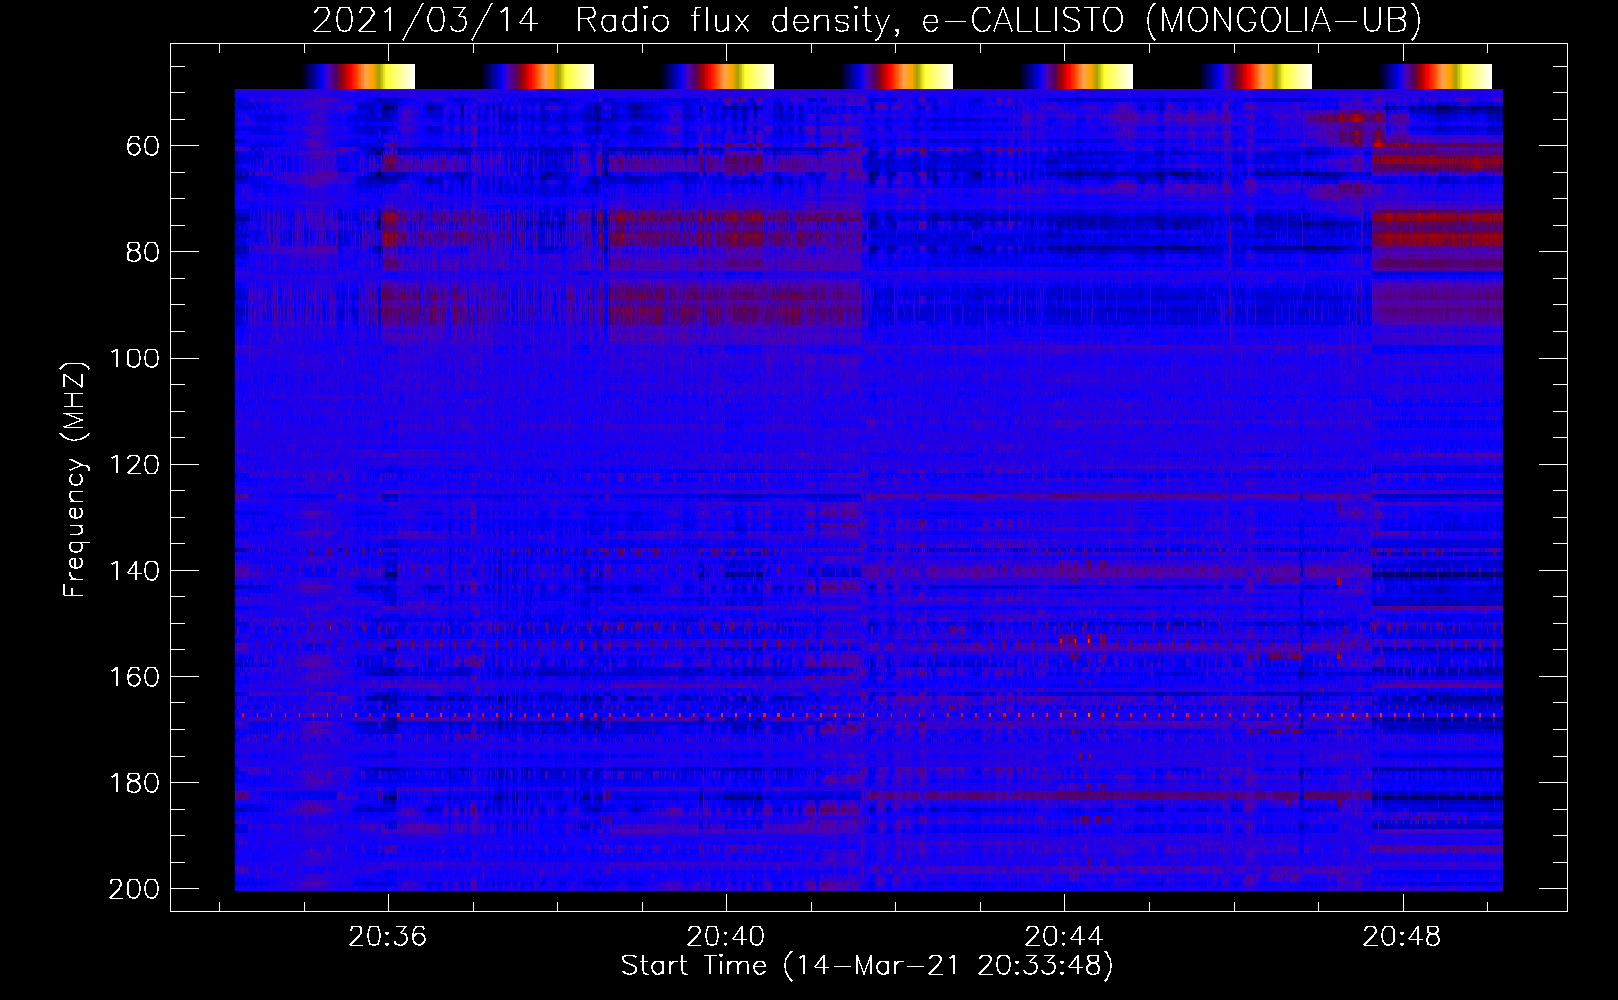Click the 'e-CALLISTO (MONGOLIA-UB)' title text
Image resolution: width=1618 pixels, height=1000 pixels.
[1172, 20]
